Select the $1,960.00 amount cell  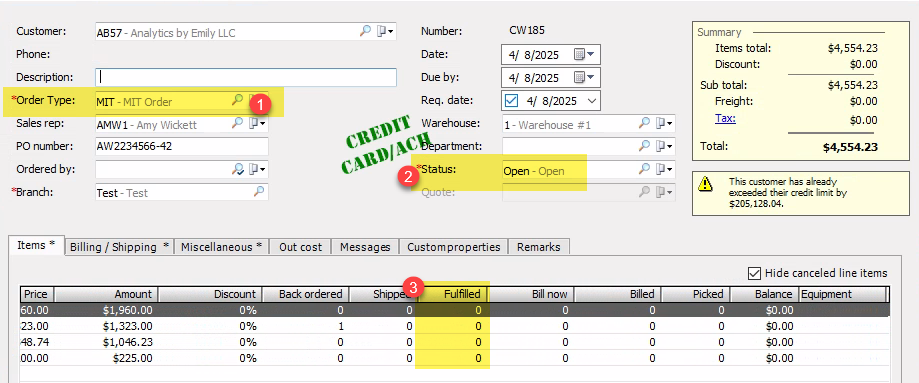107,310
